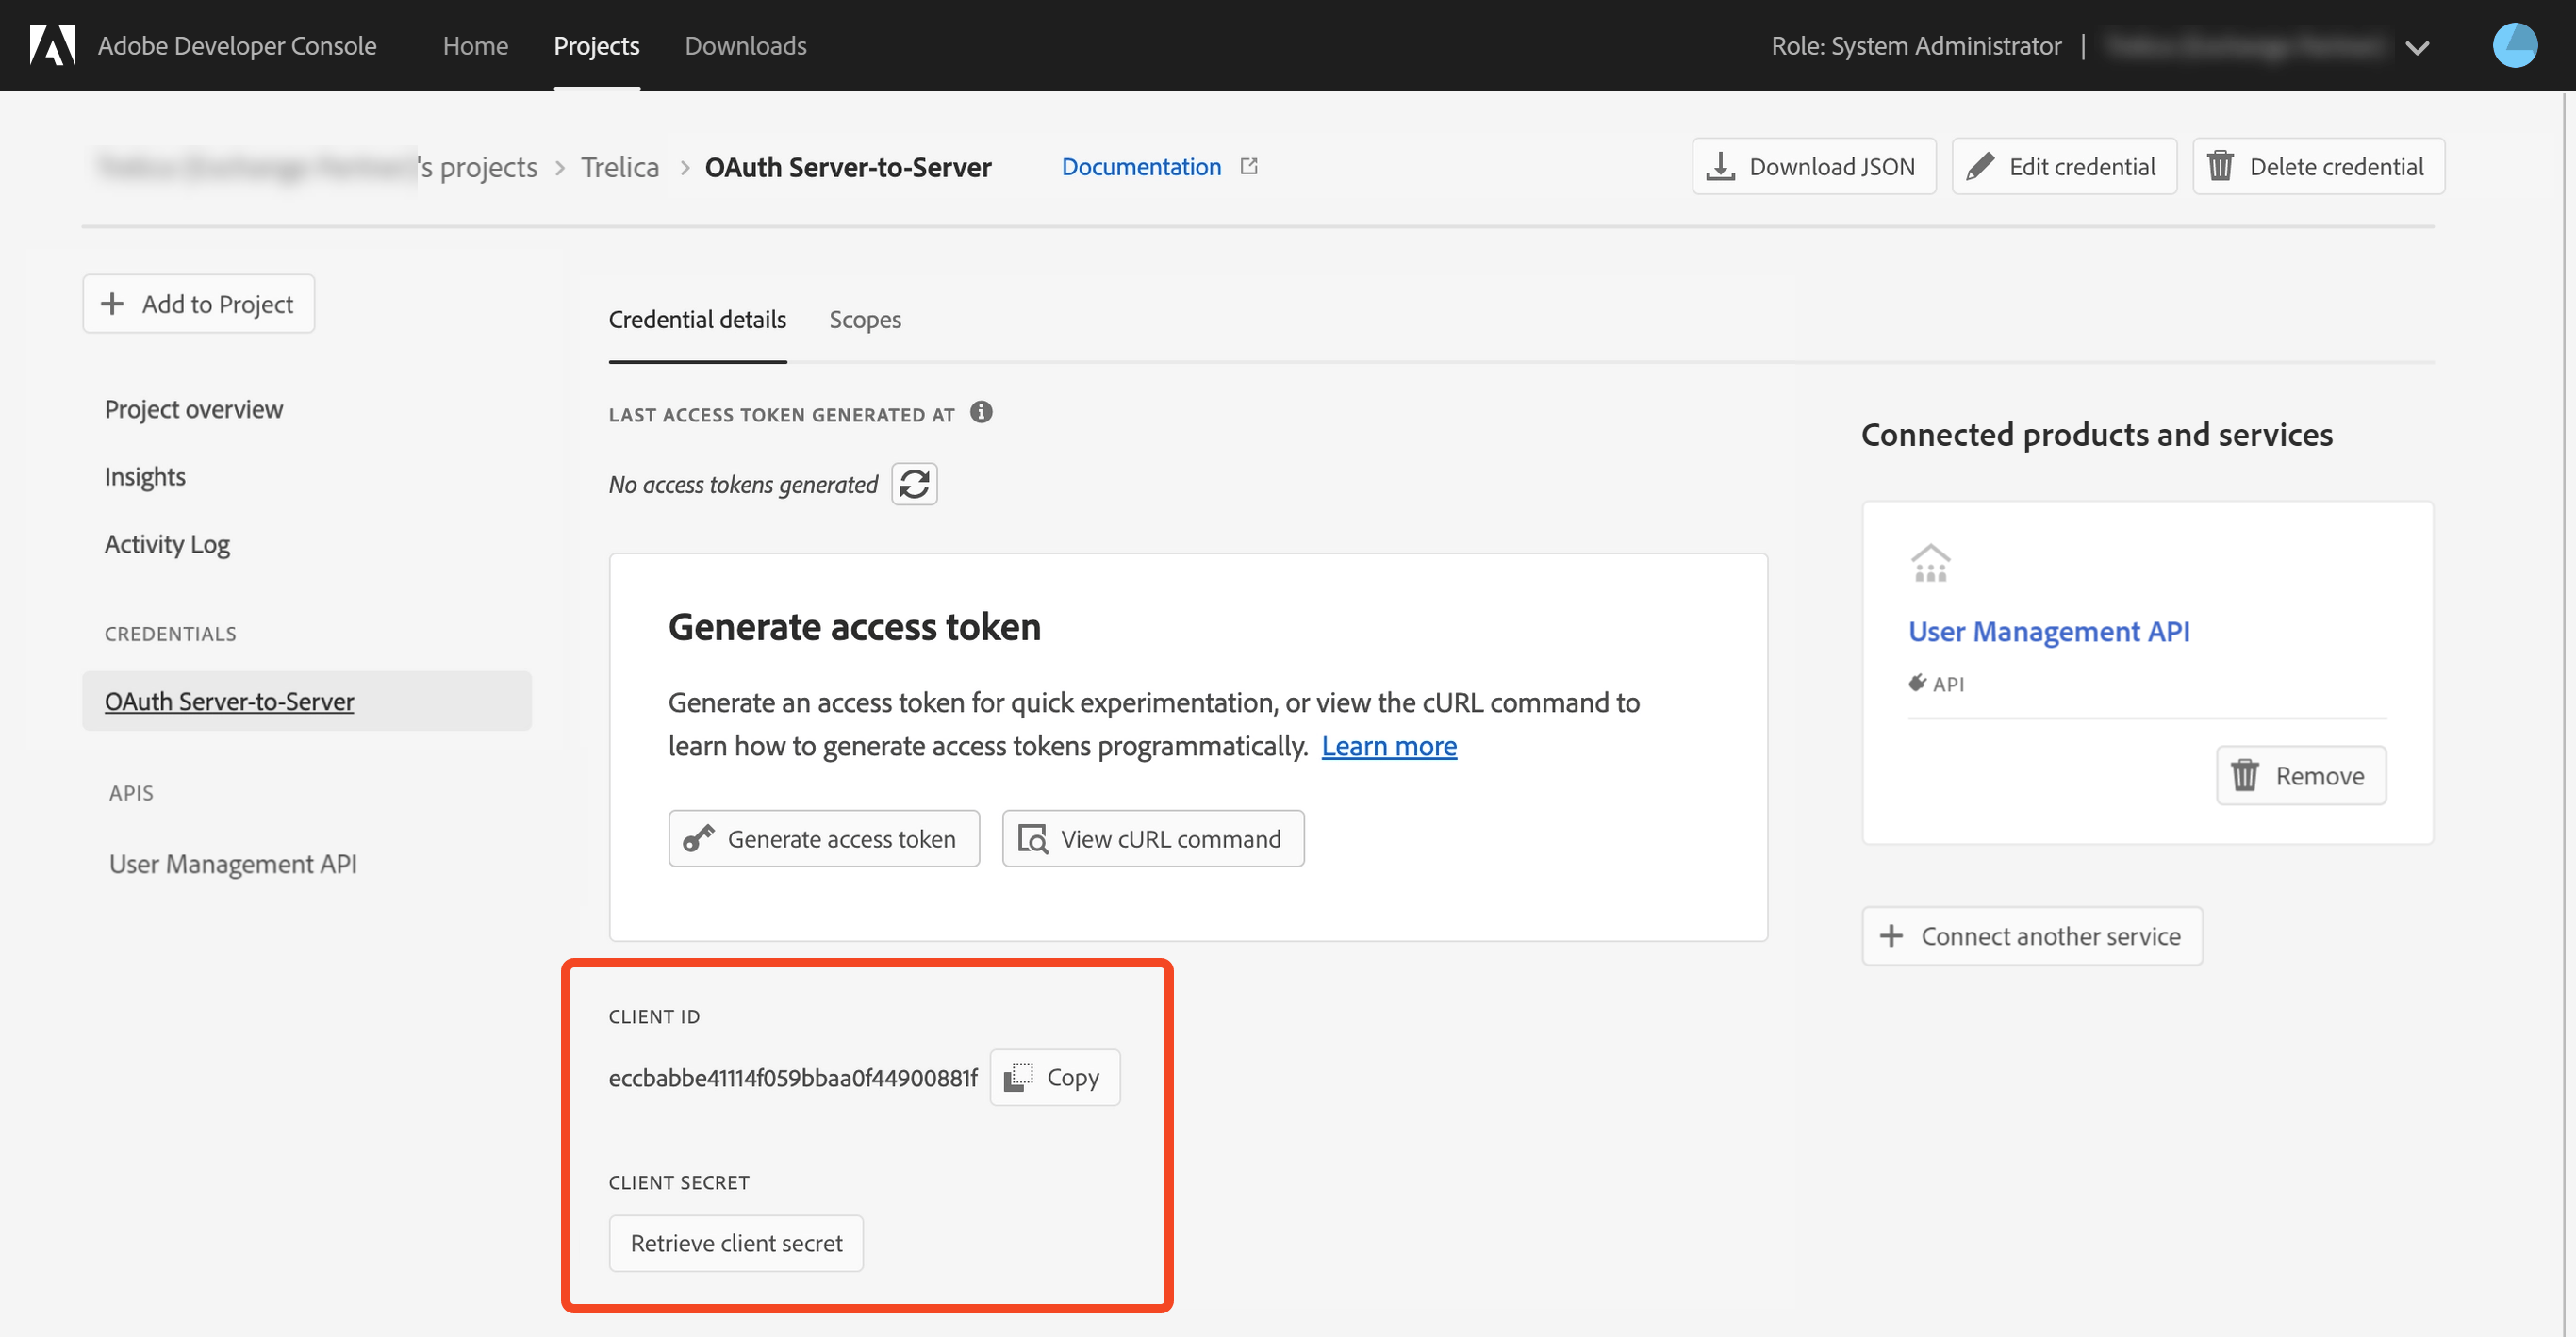Viewport: 2576px width, 1337px height.
Task: Remove the User Management API service
Action: click(x=2301, y=775)
